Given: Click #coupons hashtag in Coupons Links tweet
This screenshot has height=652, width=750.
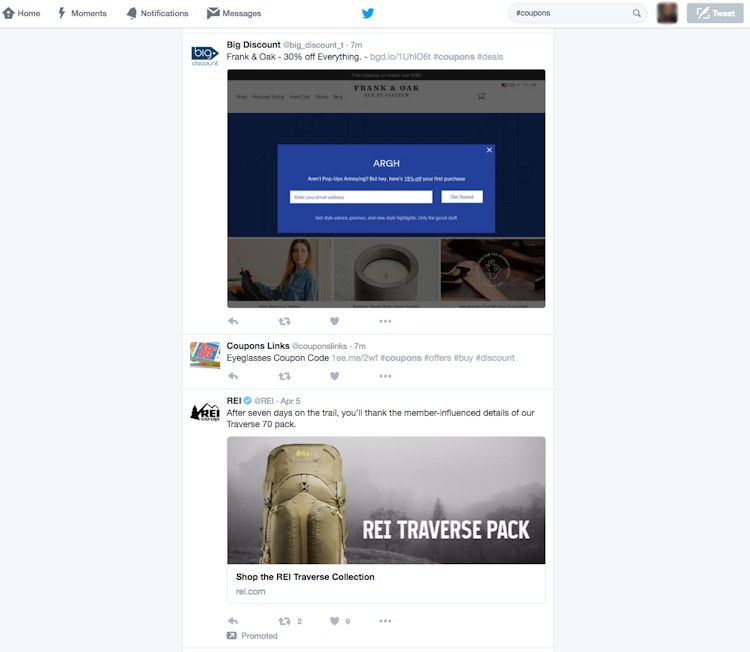Looking at the screenshot, I should [x=401, y=358].
